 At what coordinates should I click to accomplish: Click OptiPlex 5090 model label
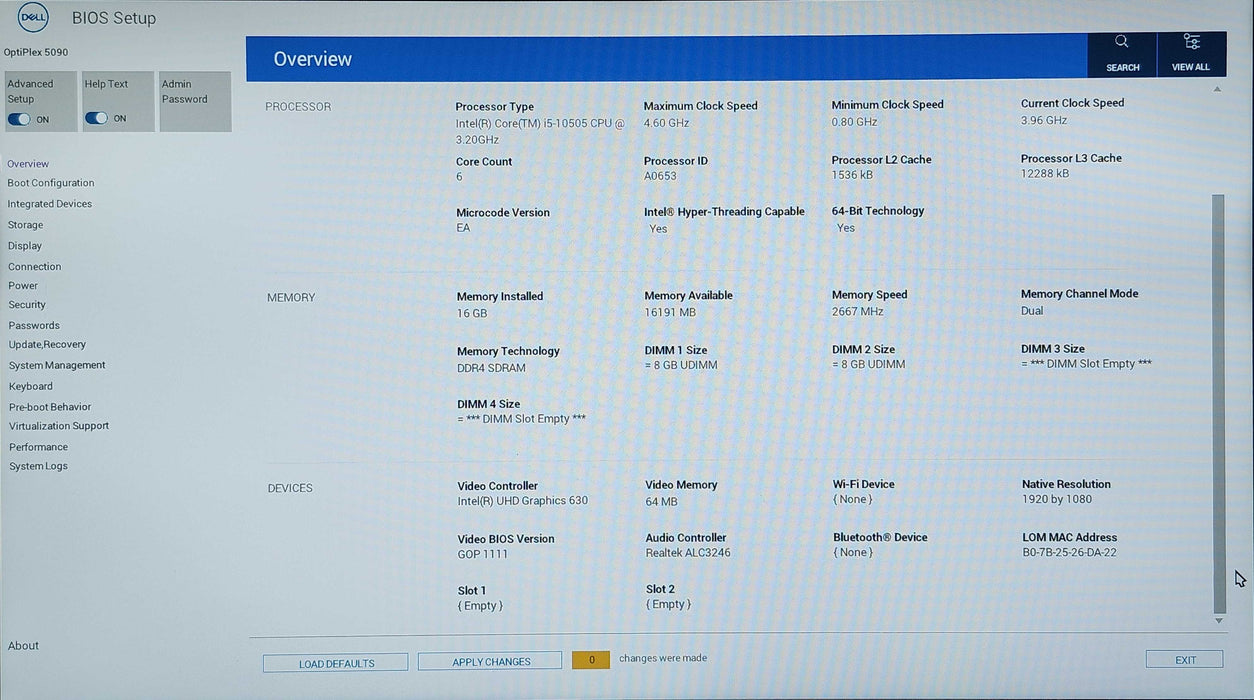click(36, 52)
